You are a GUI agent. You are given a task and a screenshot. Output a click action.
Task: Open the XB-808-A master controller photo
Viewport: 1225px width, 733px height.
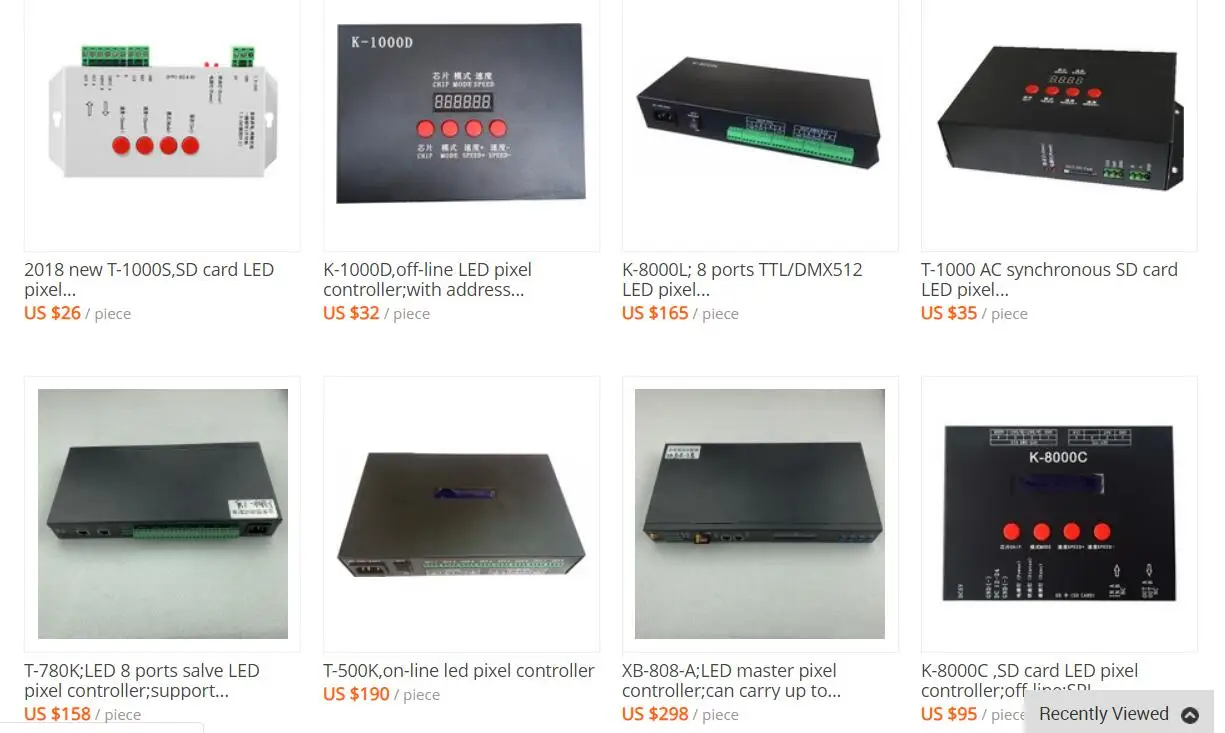tap(760, 514)
